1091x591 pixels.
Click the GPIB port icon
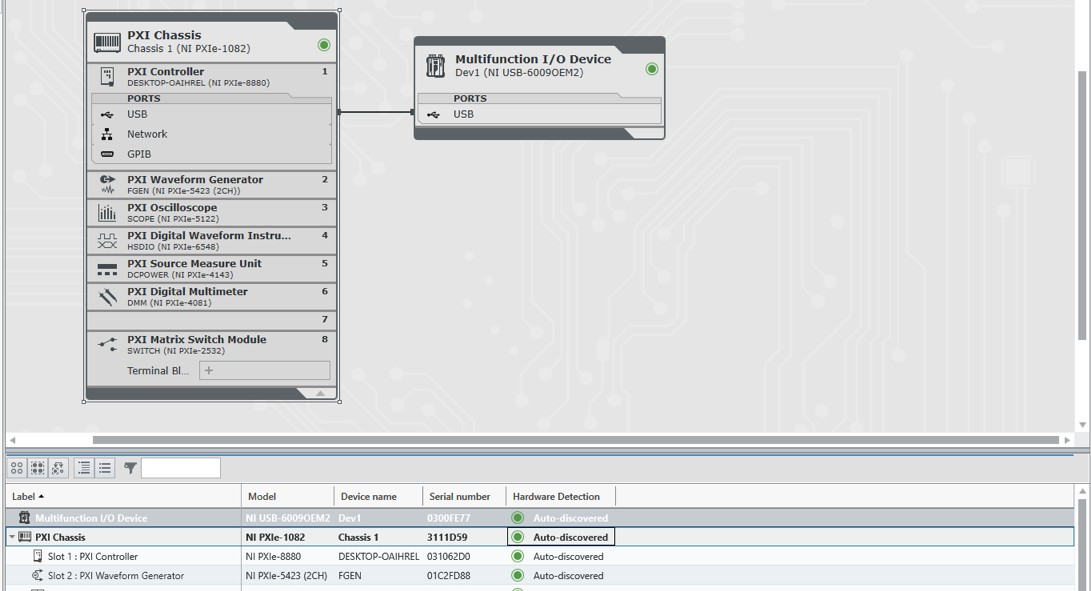coord(107,154)
